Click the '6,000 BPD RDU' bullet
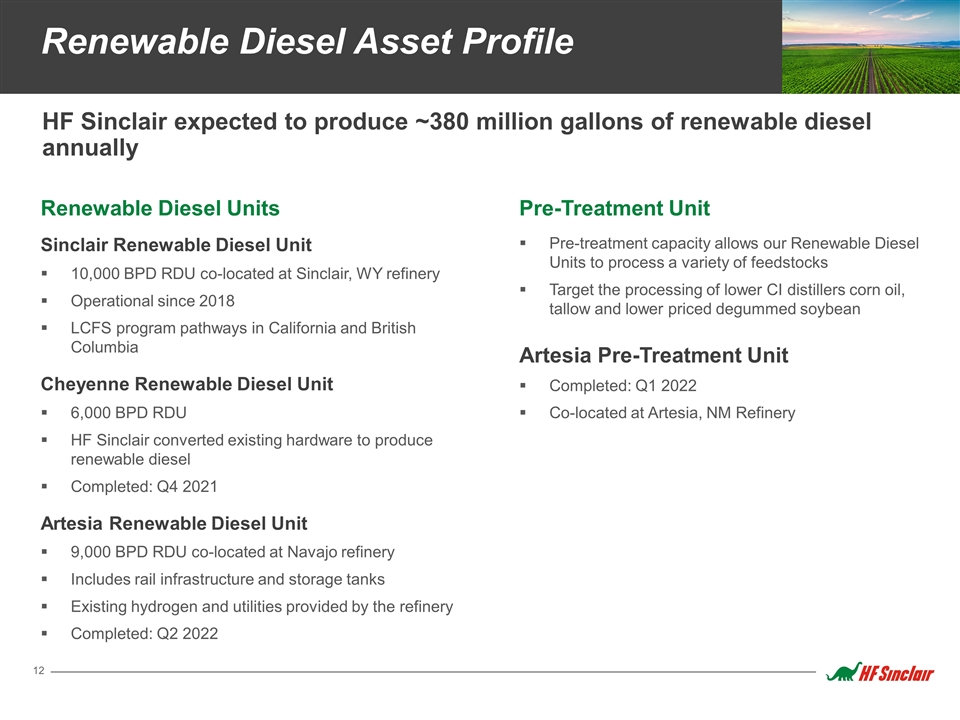The width and height of the screenshot is (960, 720). tap(129, 413)
